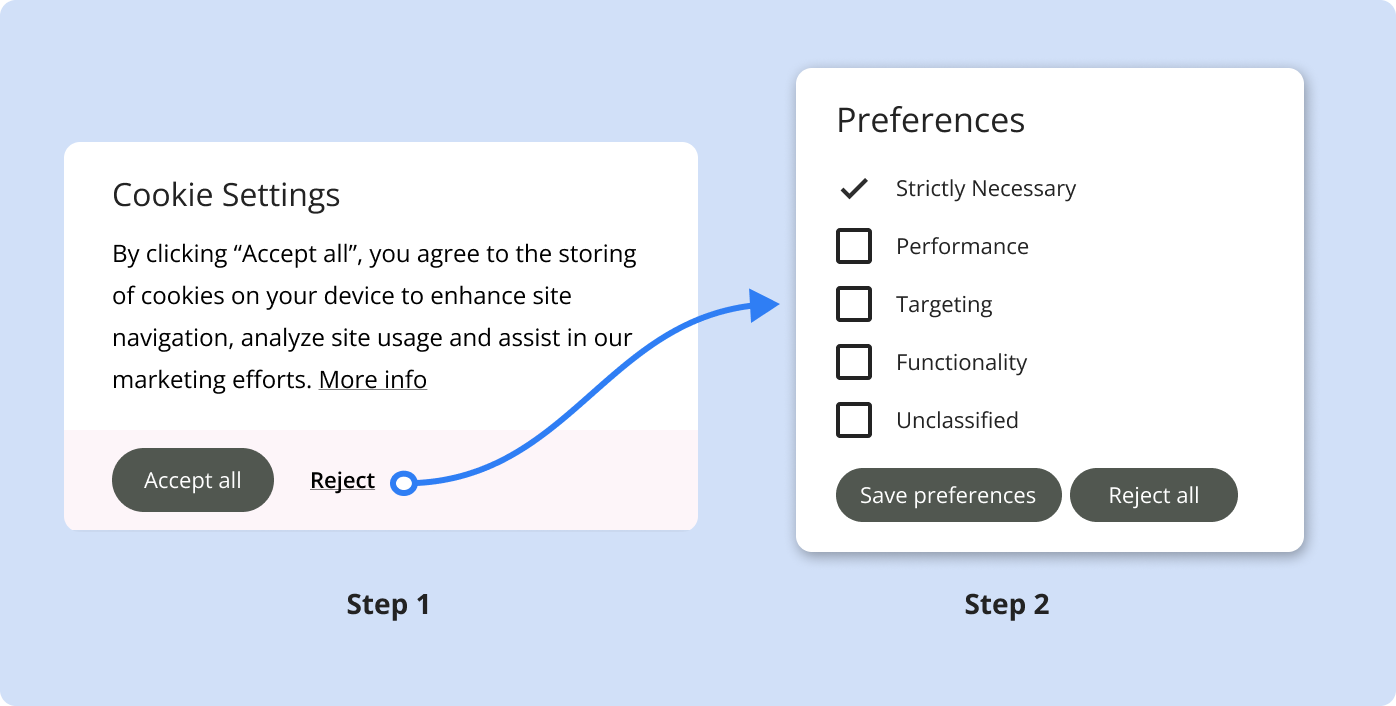Click the Save preferences button
The width and height of the screenshot is (1396, 706).
(948, 495)
